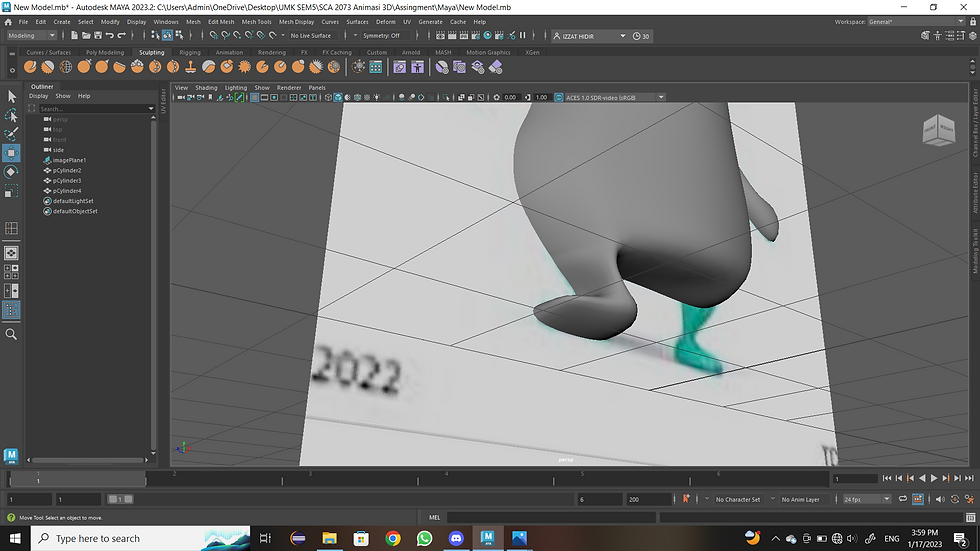
Task: Toggle loop playback mode
Action: click(x=902, y=499)
